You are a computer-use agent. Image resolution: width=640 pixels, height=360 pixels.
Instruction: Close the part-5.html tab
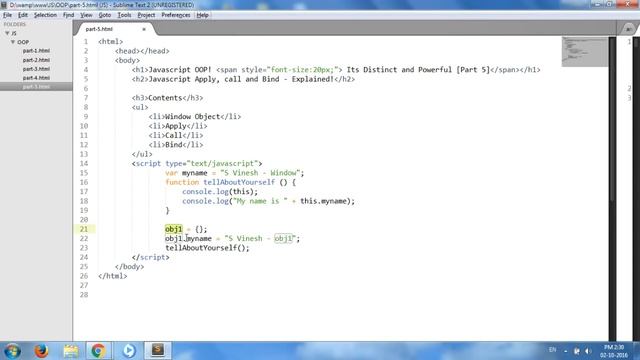click(x=144, y=29)
